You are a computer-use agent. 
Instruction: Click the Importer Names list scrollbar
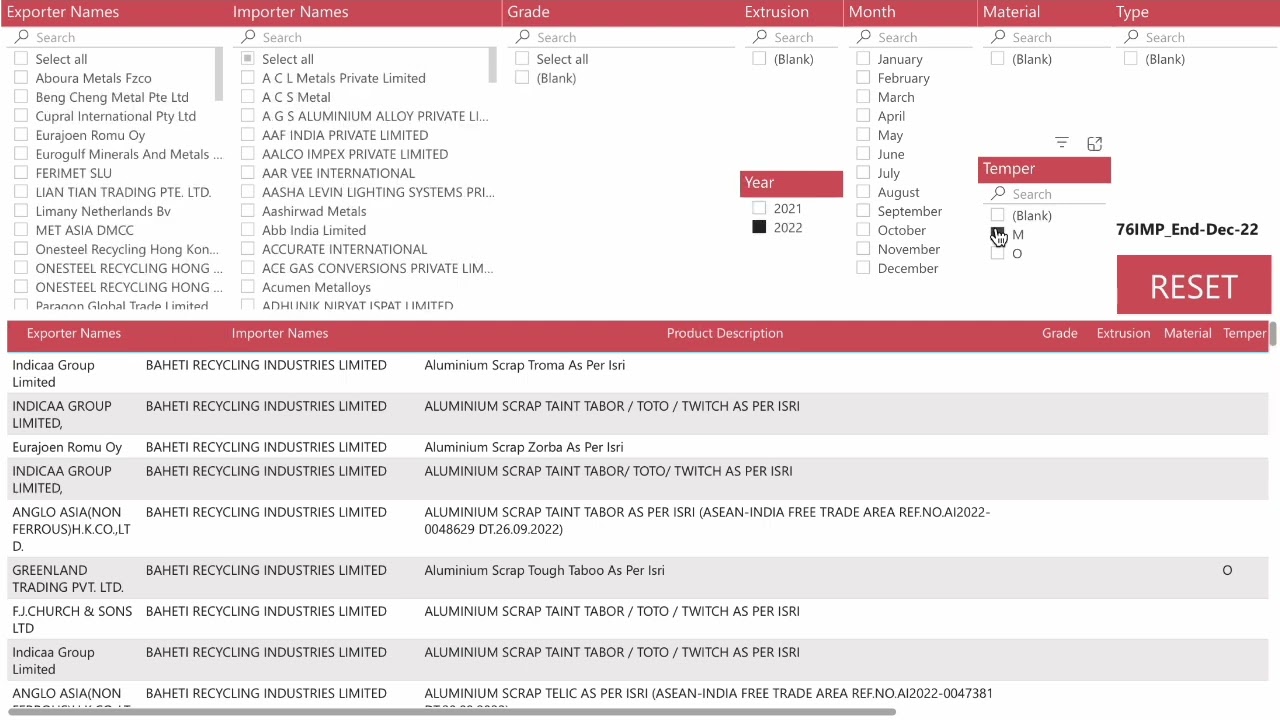(492, 65)
